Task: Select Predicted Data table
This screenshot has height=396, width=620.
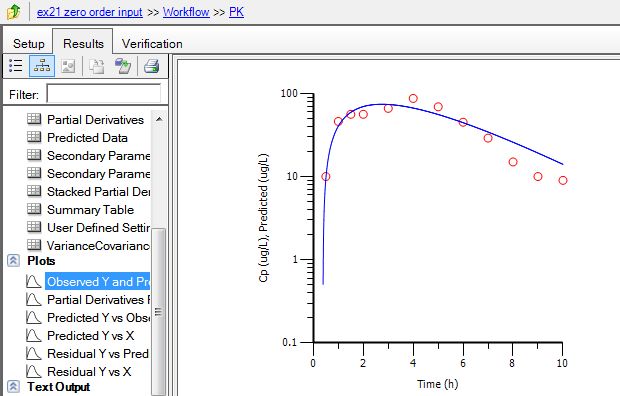Action: click(87, 138)
